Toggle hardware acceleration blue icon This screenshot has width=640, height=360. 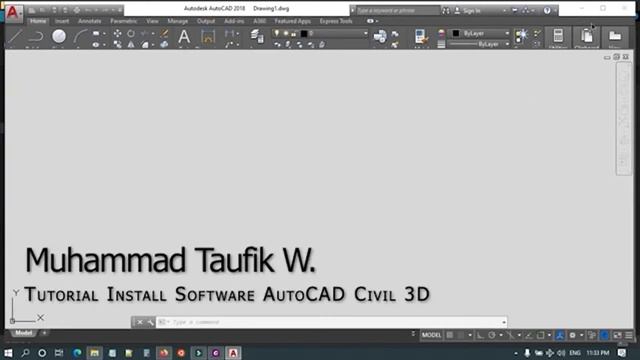604,335
